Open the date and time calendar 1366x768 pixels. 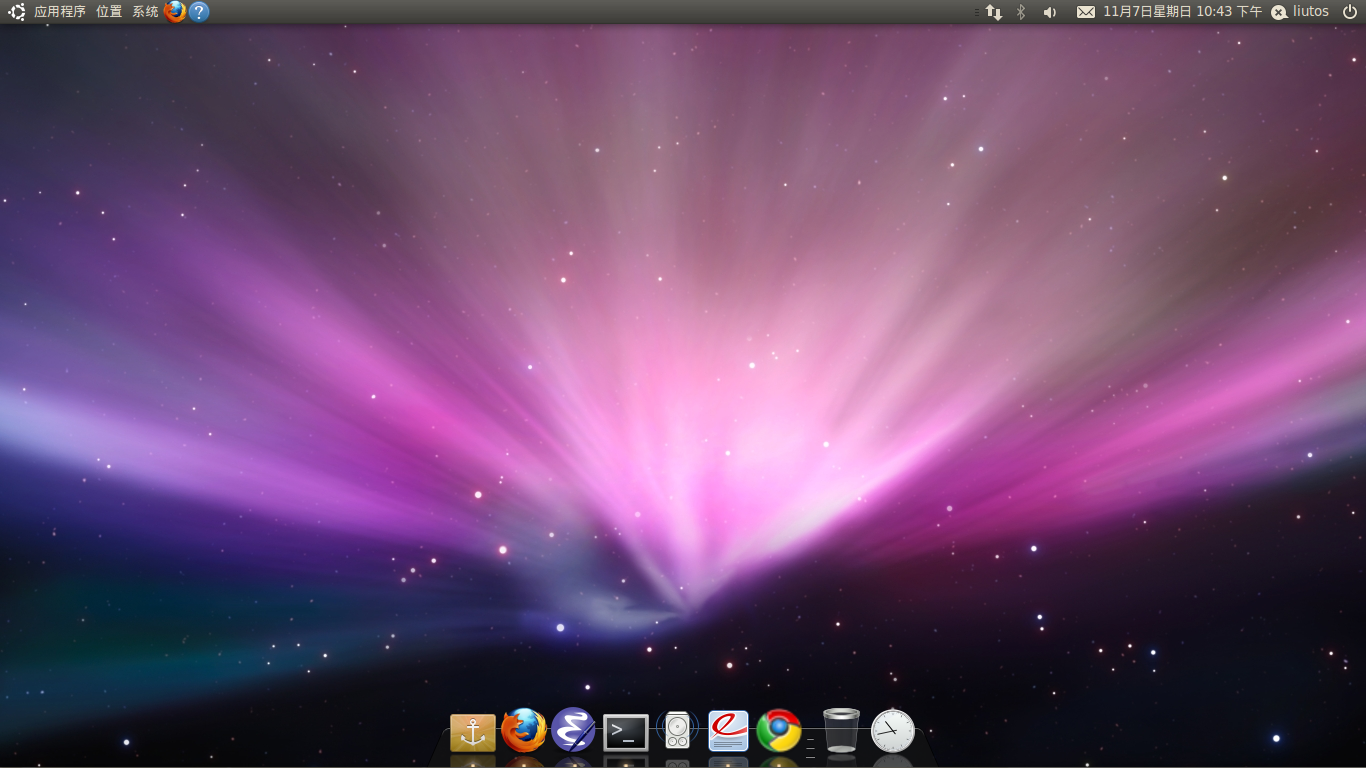click(1183, 12)
